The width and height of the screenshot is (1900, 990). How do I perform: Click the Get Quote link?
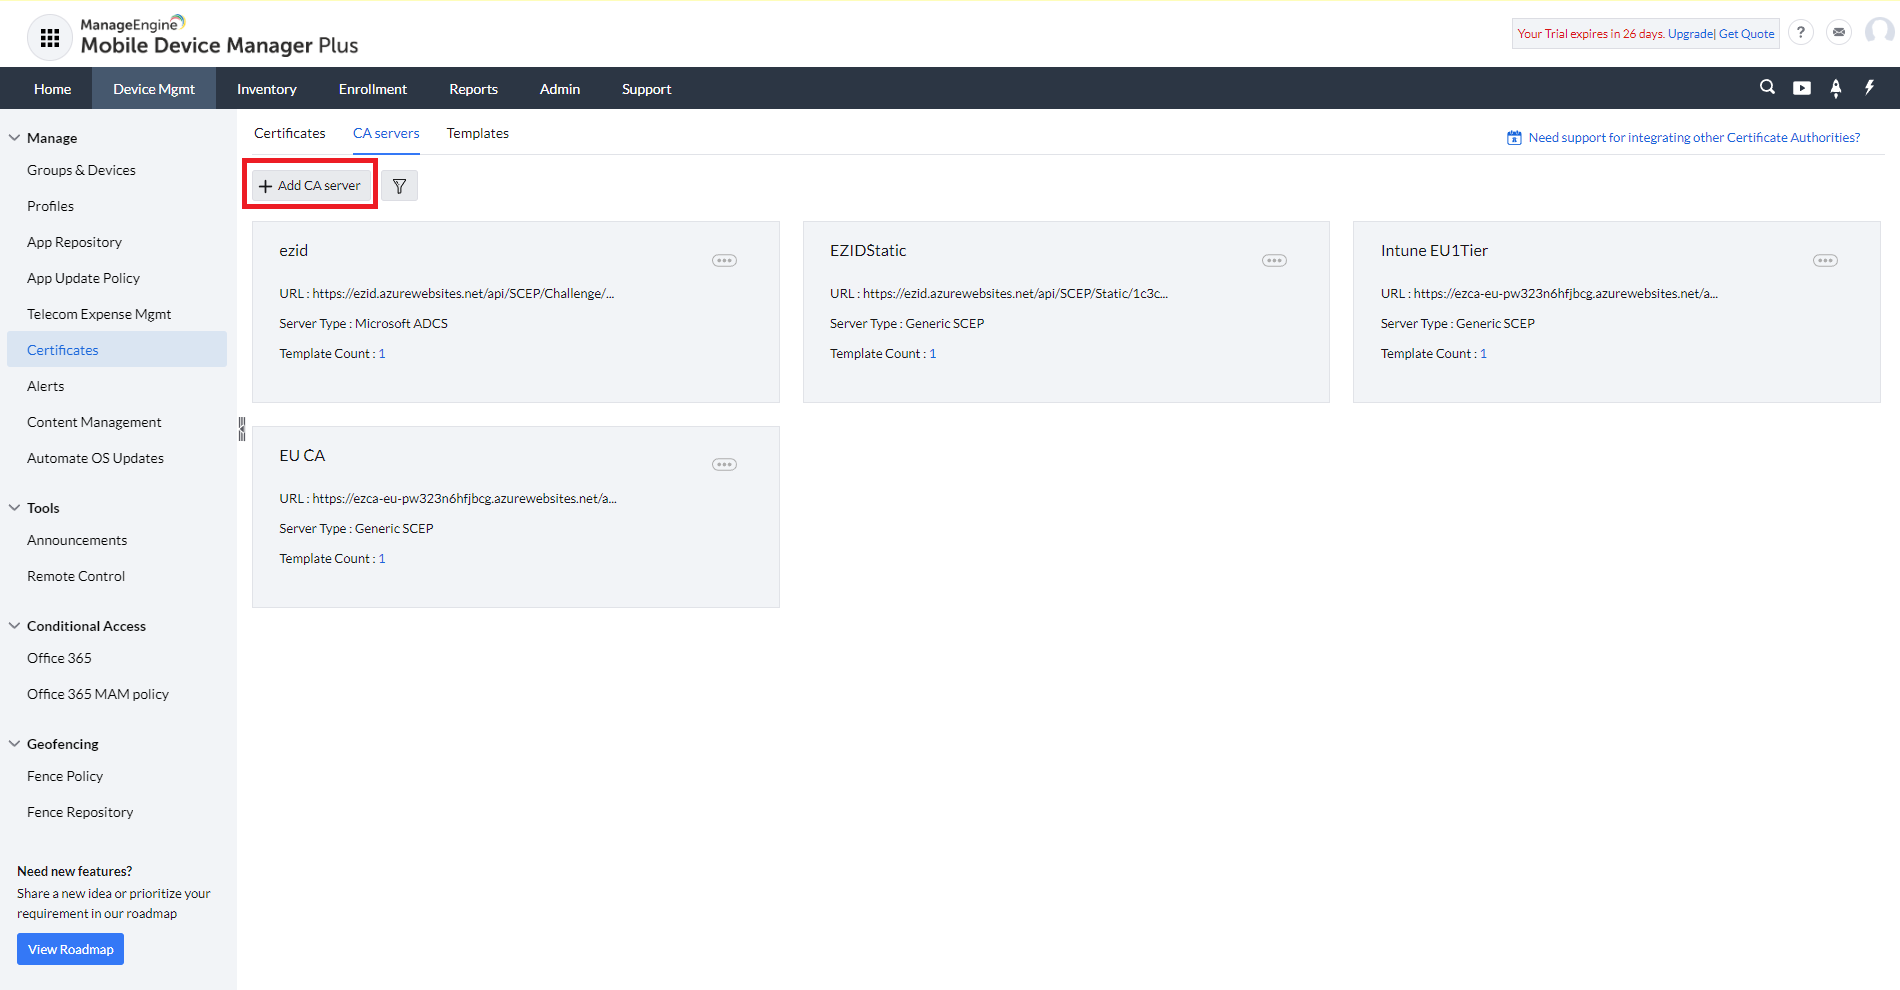tap(1747, 34)
